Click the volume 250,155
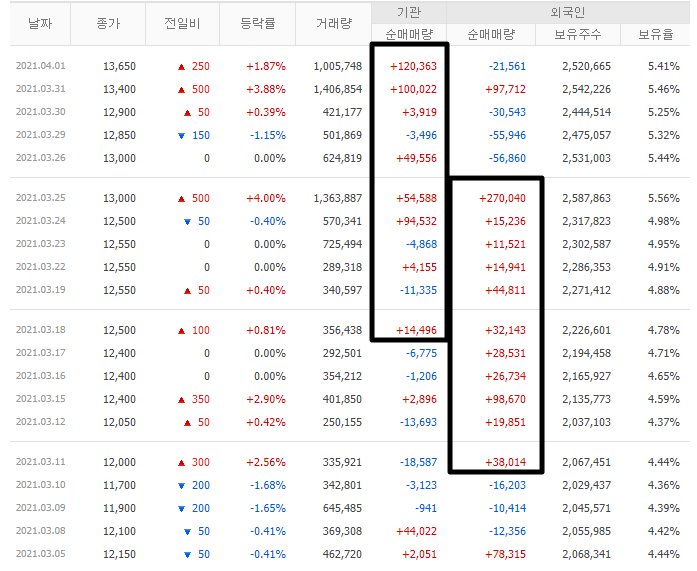Image resolution: width=697 pixels, height=571 pixels. (x=342, y=422)
